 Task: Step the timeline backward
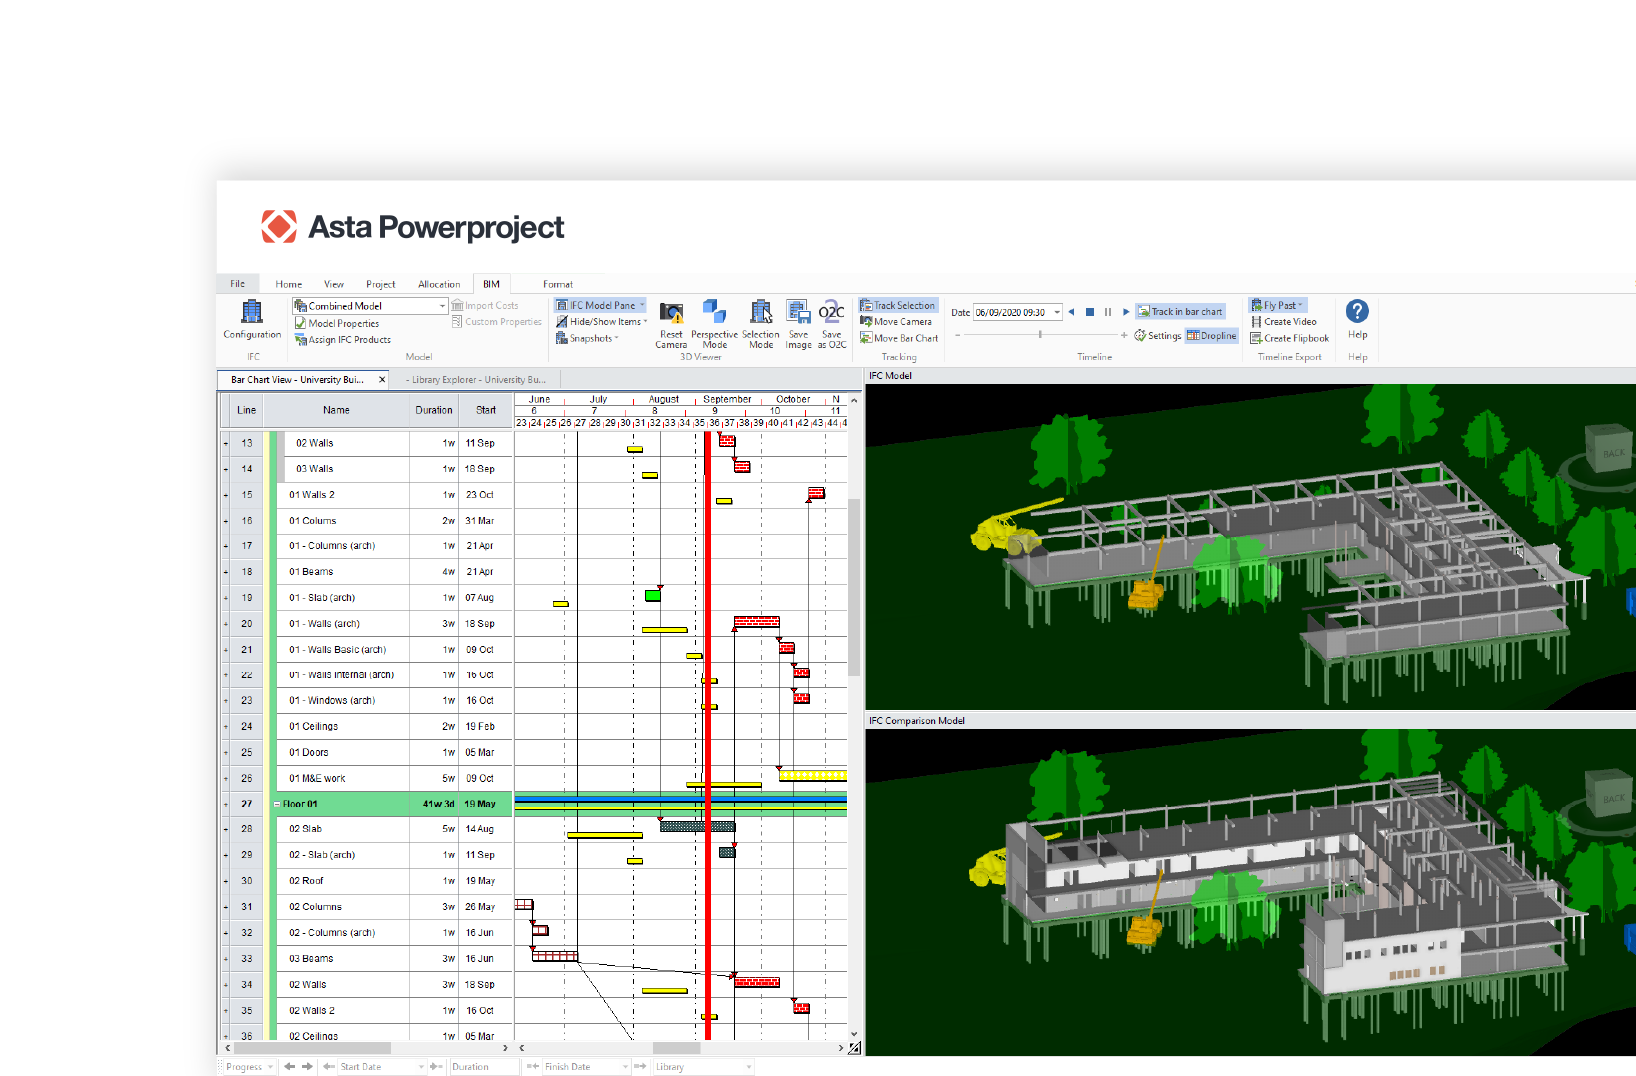(x=1071, y=312)
